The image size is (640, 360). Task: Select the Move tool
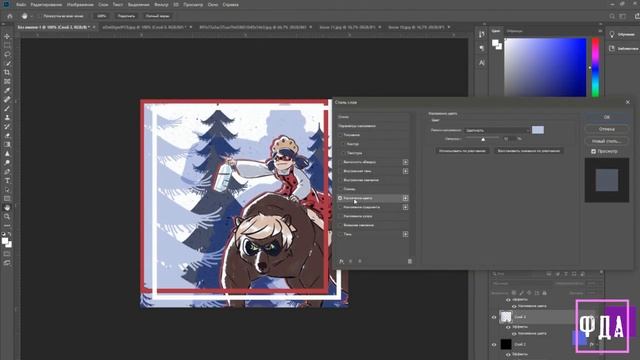(7, 36)
